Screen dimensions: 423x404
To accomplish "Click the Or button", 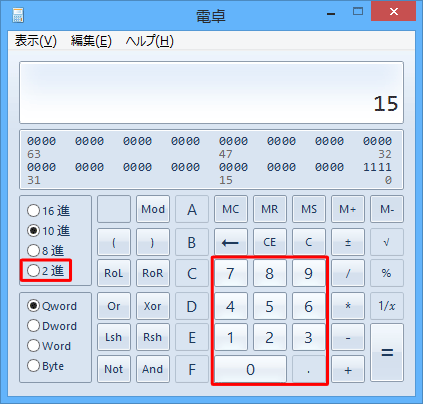I will 114,306.
